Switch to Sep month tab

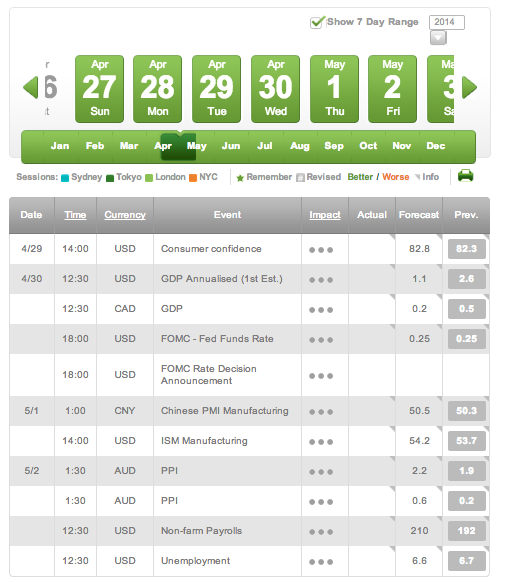point(334,146)
